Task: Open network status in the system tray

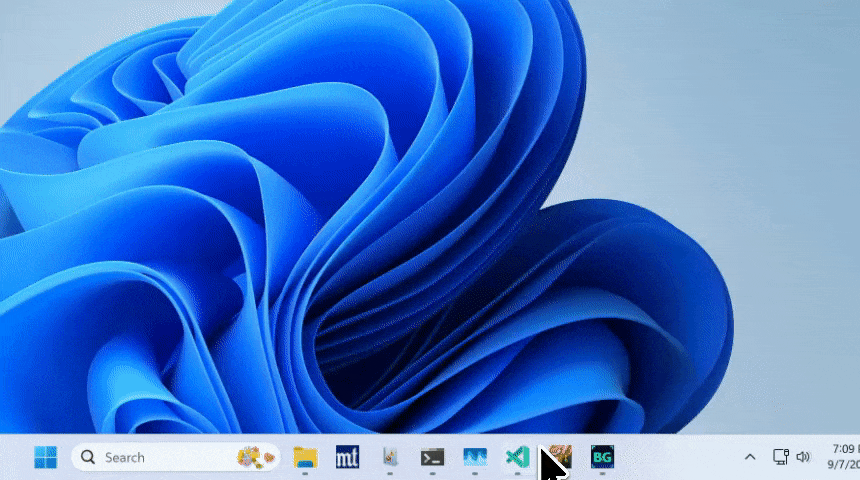Action: (x=780, y=457)
